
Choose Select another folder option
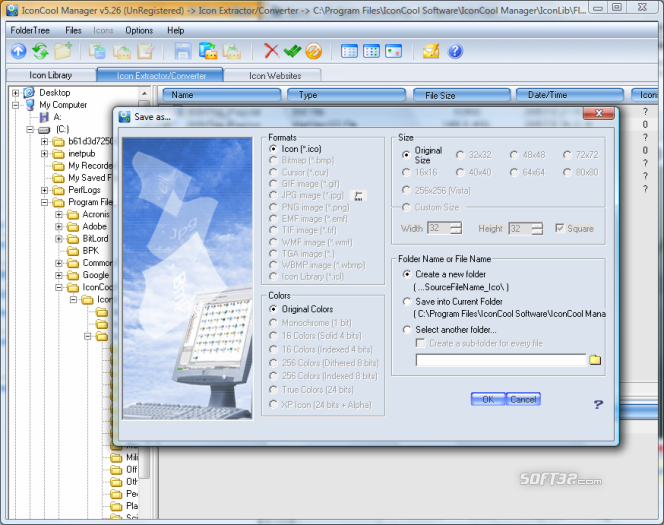coord(407,330)
